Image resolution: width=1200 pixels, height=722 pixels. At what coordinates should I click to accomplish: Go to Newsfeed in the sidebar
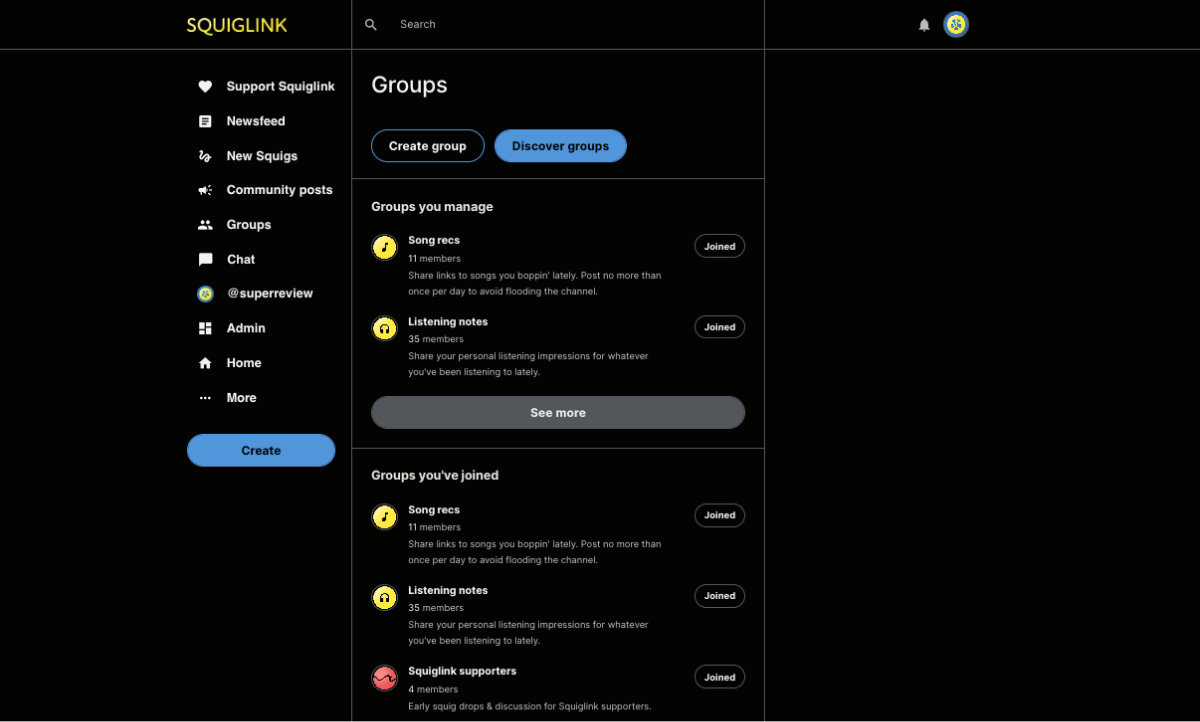pos(255,121)
